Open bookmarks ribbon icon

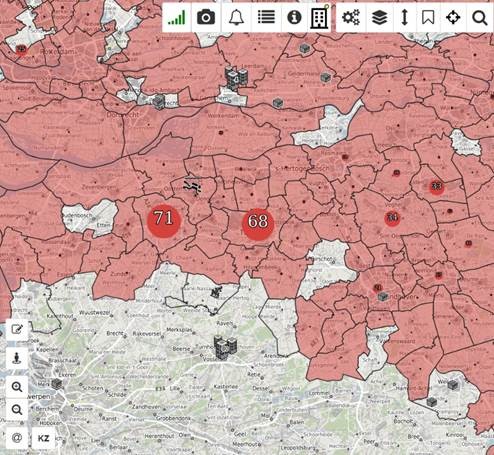(x=428, y=18)
